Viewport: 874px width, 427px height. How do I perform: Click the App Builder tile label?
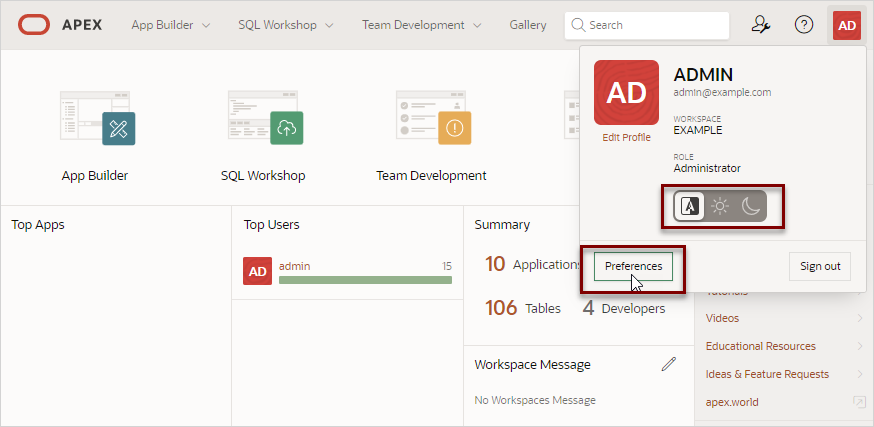point(95,176)
